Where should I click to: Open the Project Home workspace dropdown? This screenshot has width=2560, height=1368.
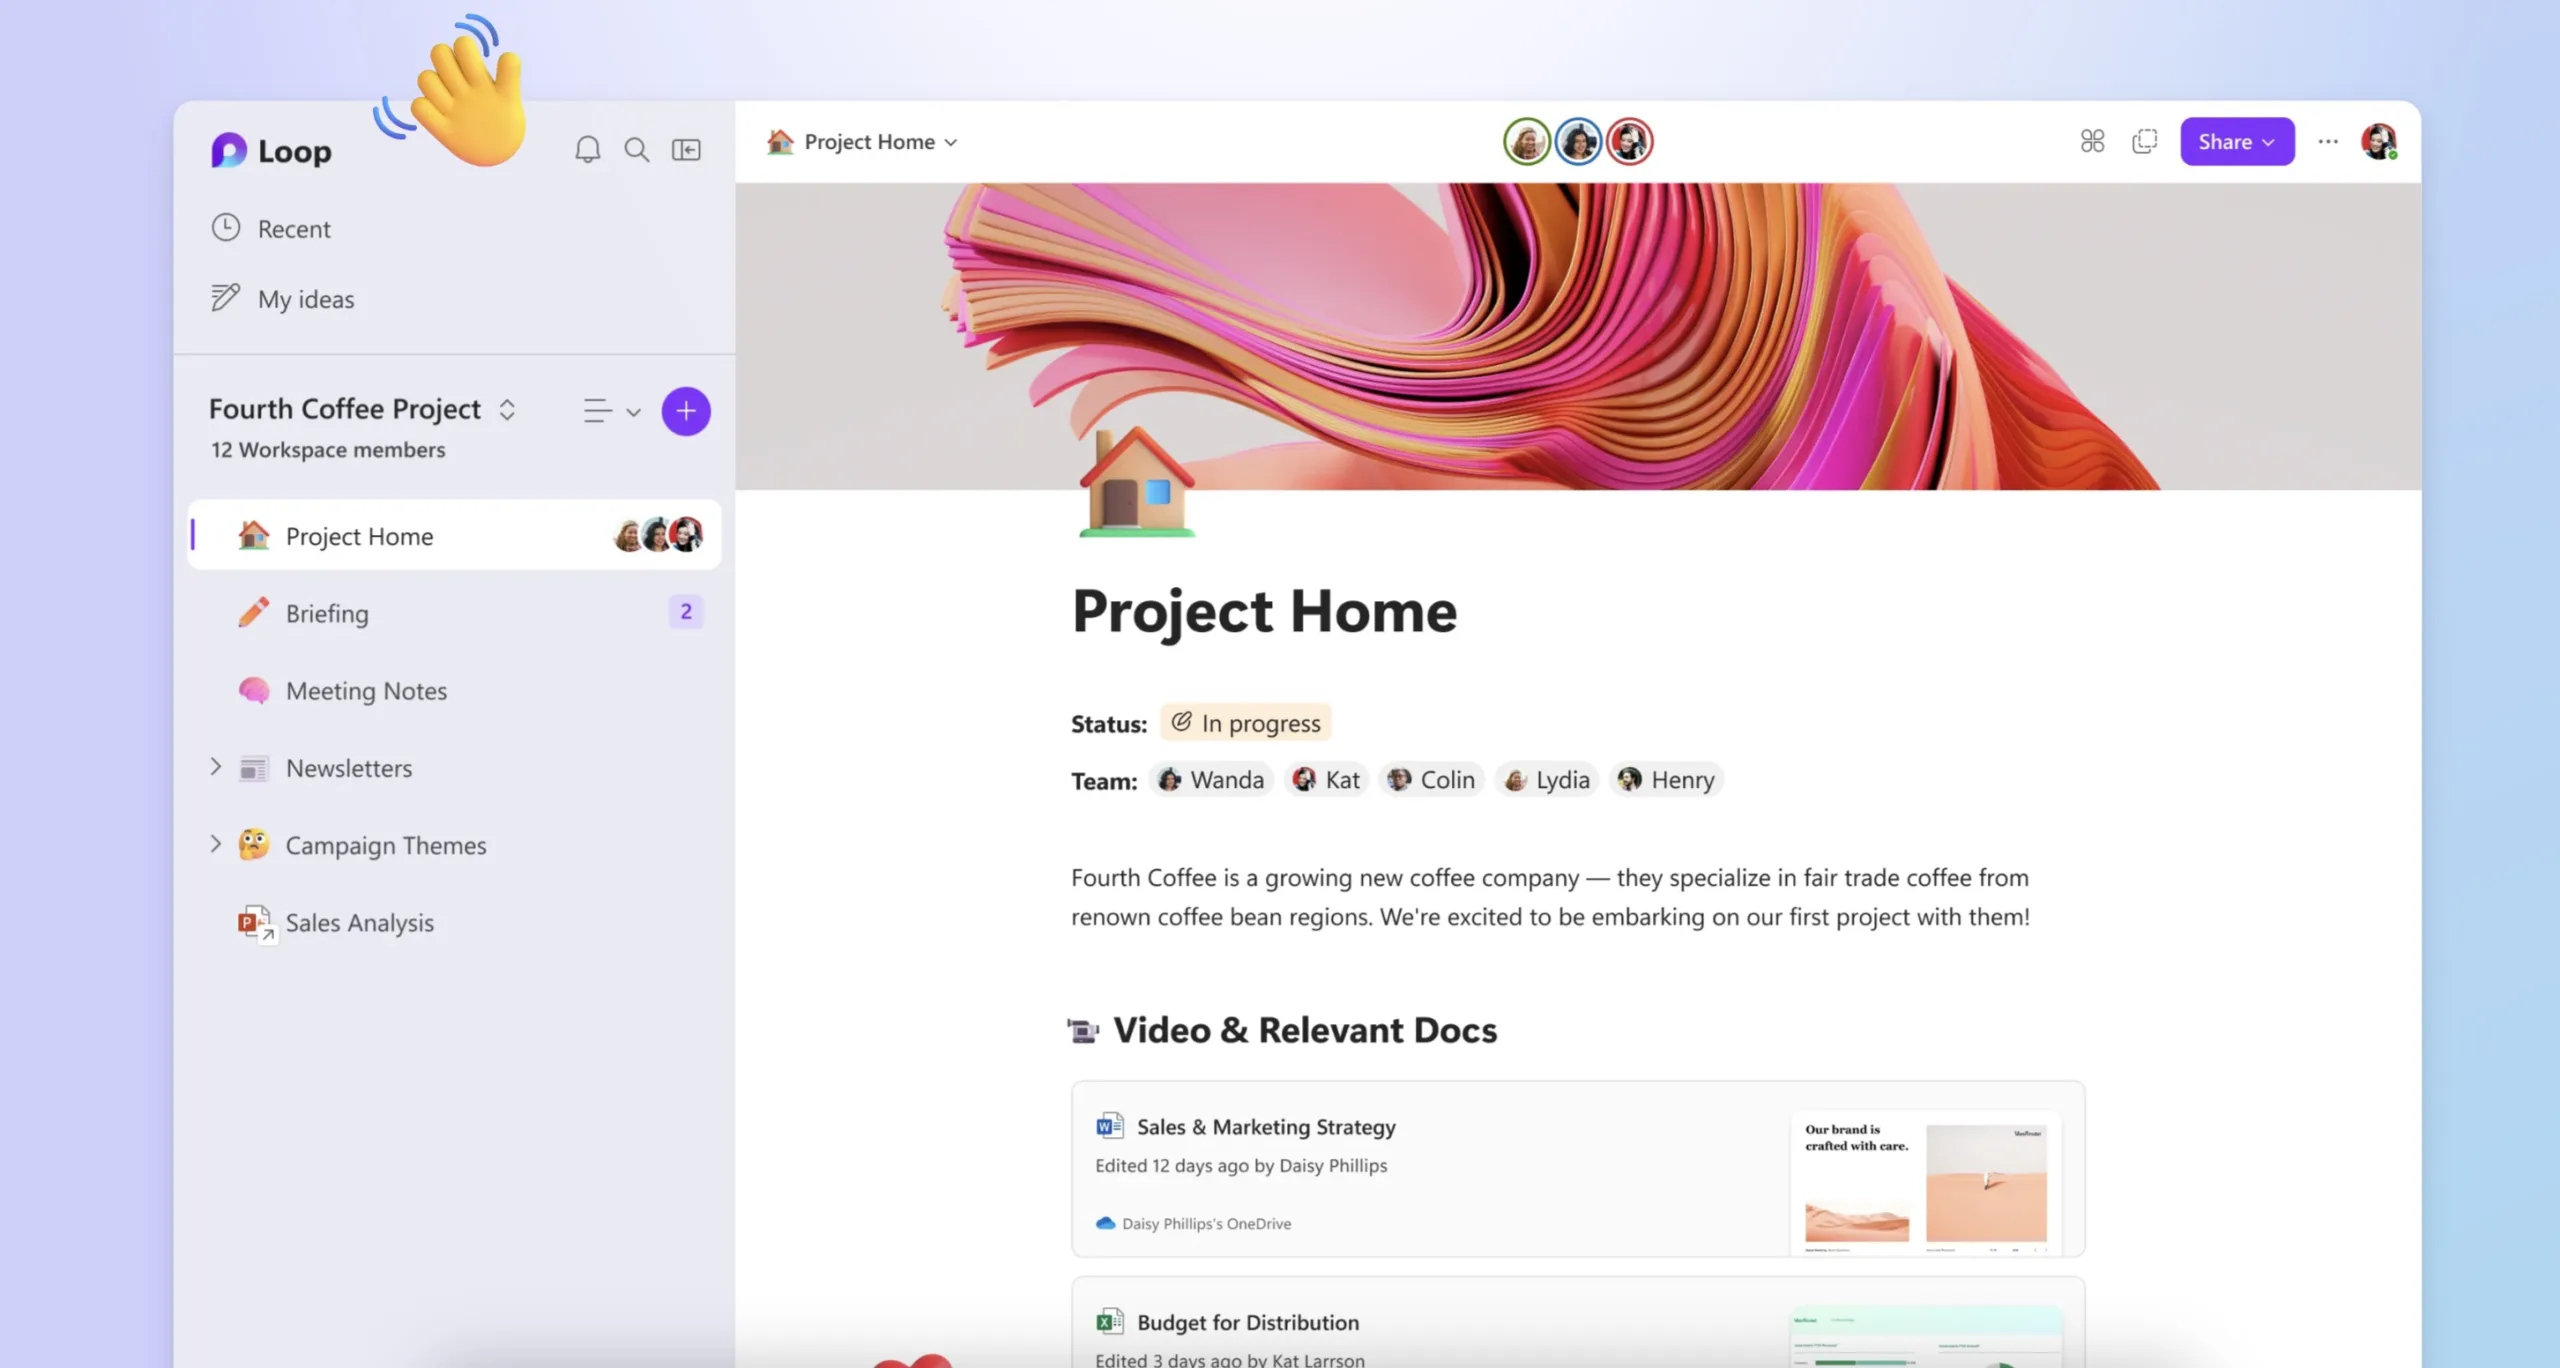(952, 142)
